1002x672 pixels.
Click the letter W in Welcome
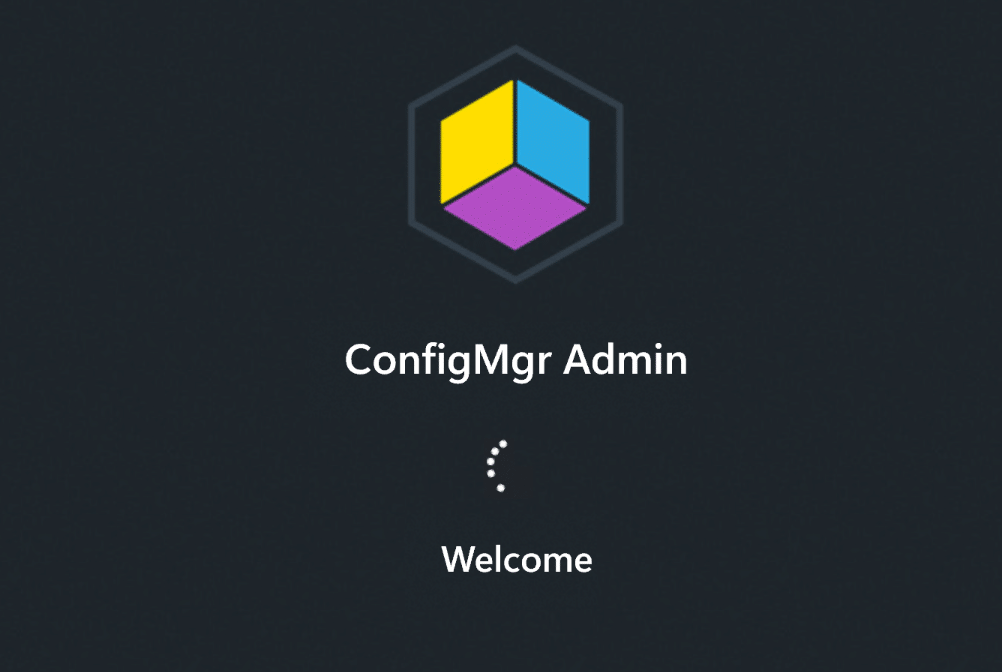point(456,560)
